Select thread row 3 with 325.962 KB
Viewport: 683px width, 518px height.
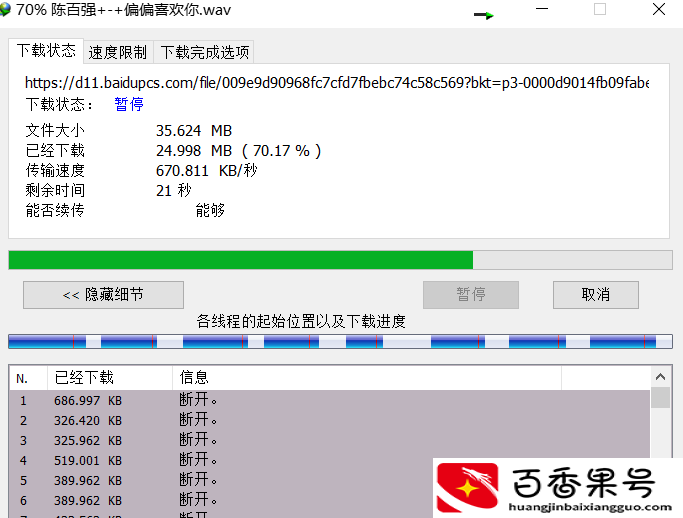[x=330, y=440]
